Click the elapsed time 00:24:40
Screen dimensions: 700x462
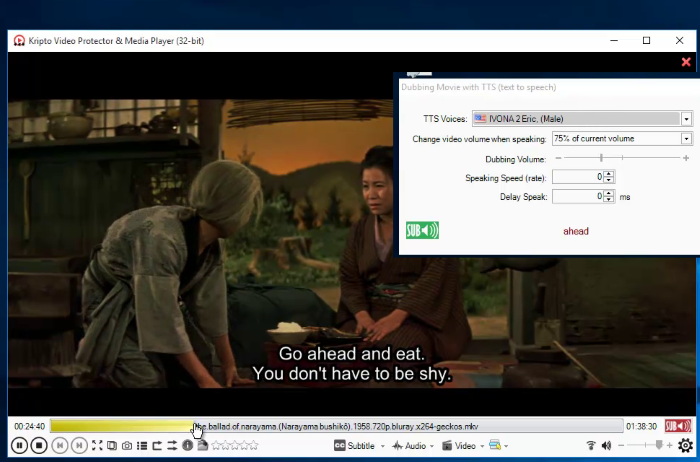[29, 426]
